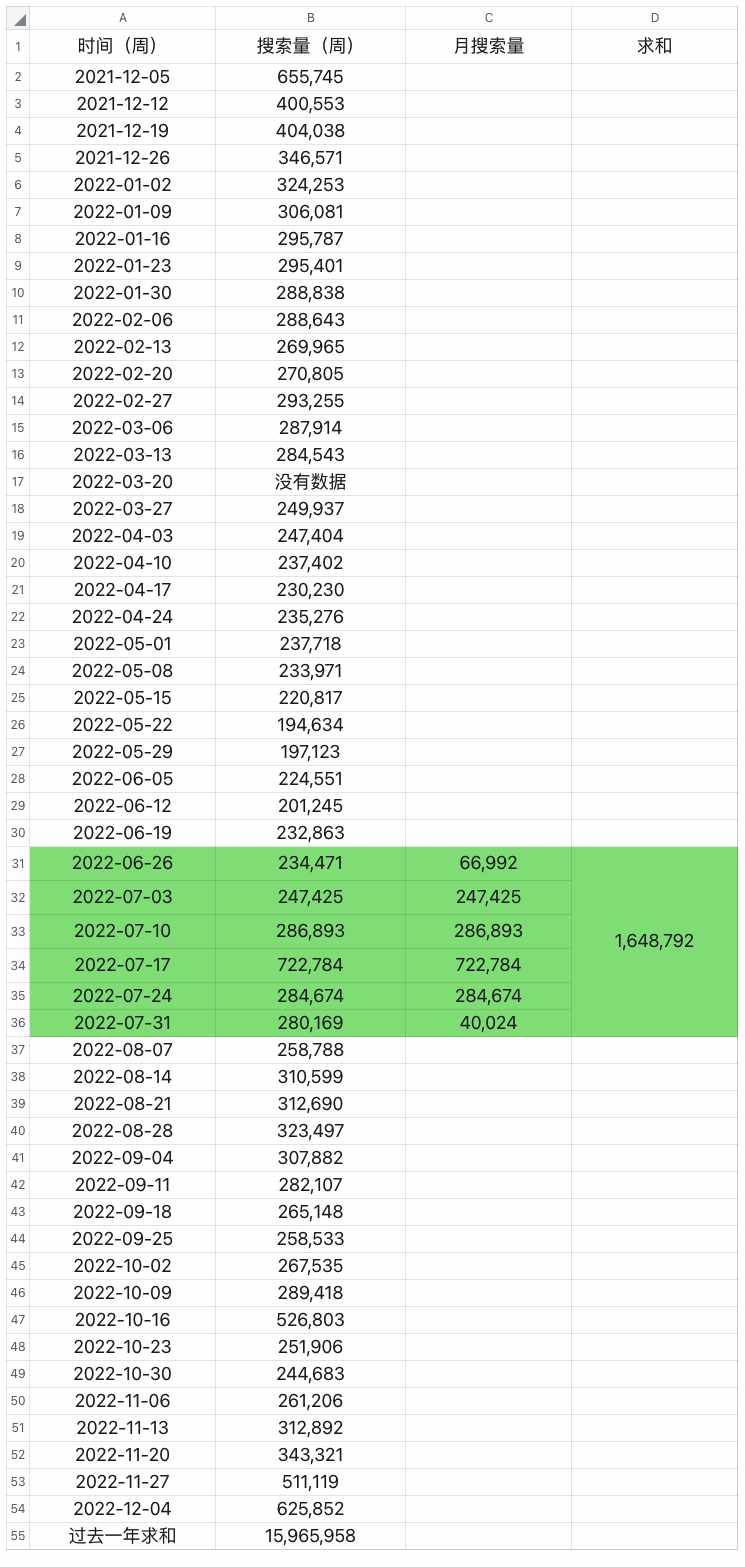Click the 过去一年求和 label cell
The height and width of the screenshot is (1567, 745).
[123, 1536]
